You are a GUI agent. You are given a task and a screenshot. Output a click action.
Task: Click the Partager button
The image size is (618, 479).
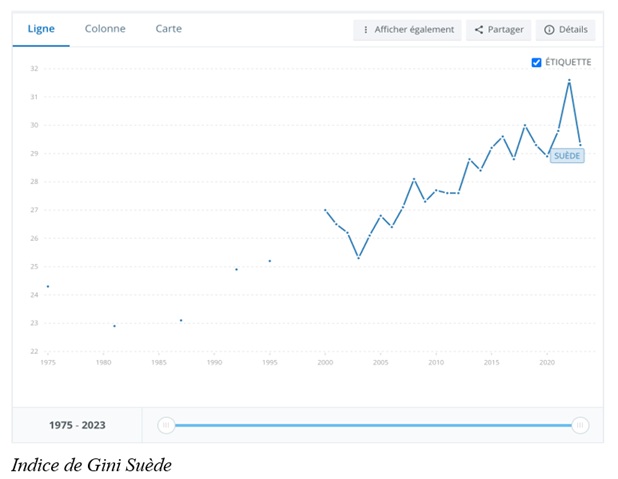pyautogui.click(x=498, y=30)
